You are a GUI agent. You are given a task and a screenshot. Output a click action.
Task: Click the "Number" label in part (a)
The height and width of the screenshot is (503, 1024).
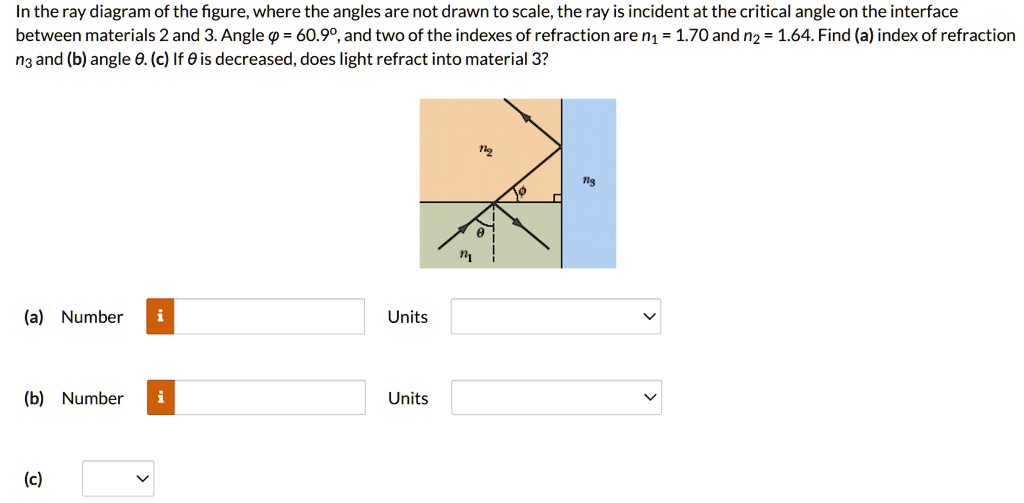pyautogui.click(x=92, y=317)
